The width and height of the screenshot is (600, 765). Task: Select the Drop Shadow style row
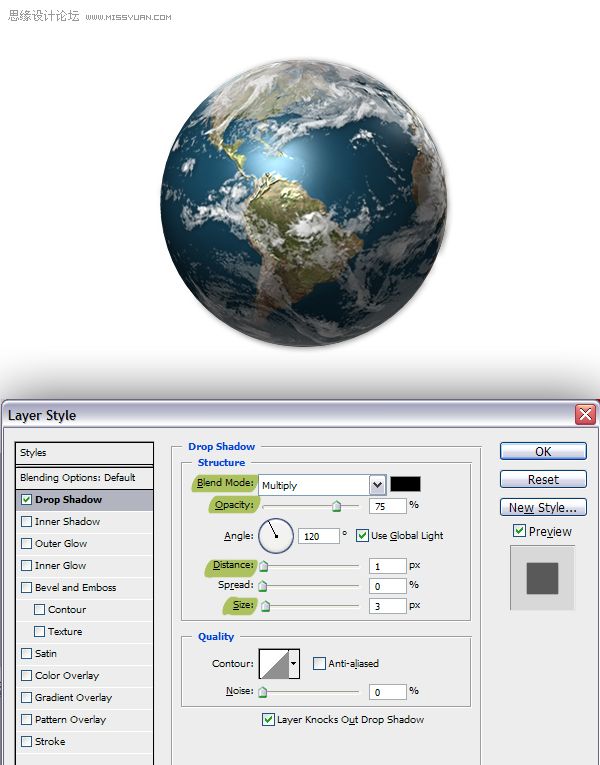click(84, 500)
